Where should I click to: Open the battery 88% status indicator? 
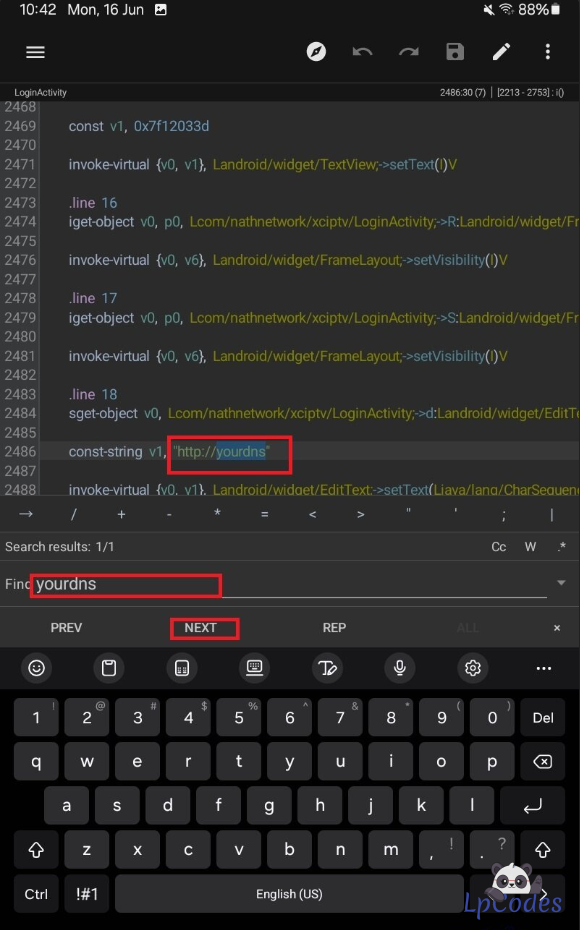538,9
